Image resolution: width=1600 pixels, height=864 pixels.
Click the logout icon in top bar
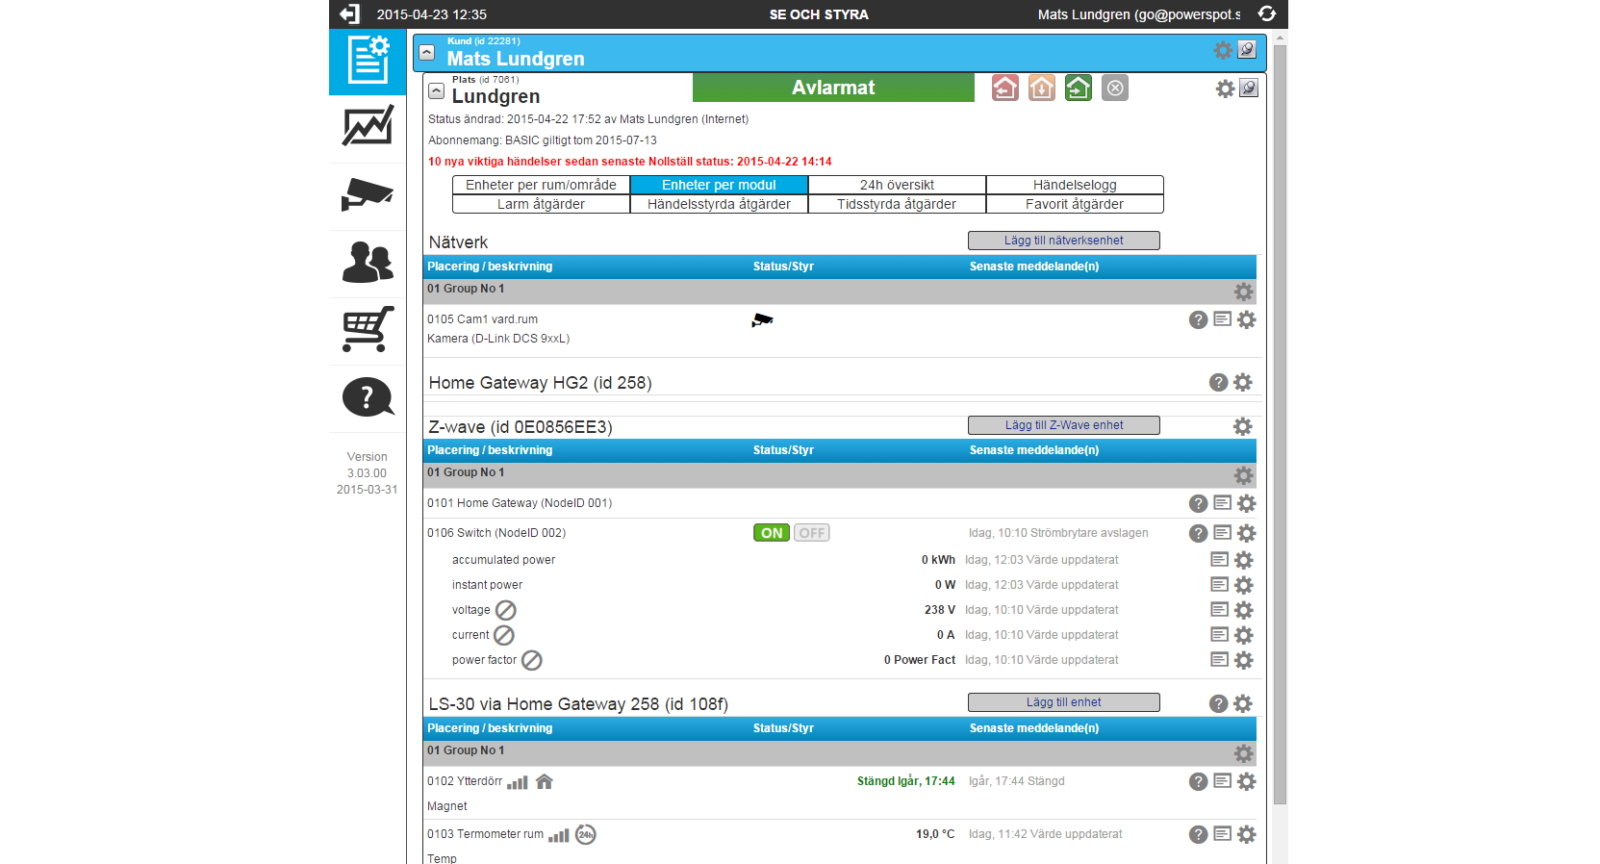pos(349,14)
